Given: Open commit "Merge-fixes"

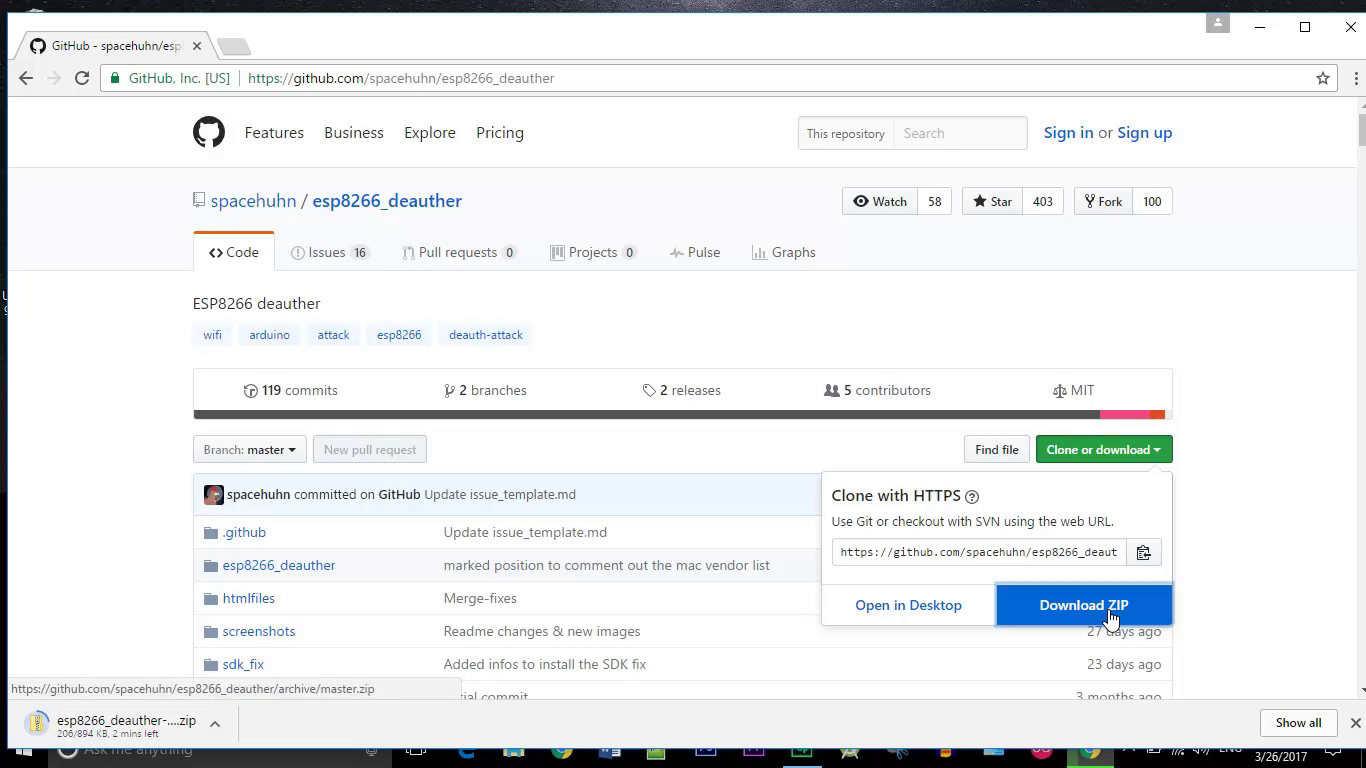Looking at the screenshot, I should pos(480,599).
